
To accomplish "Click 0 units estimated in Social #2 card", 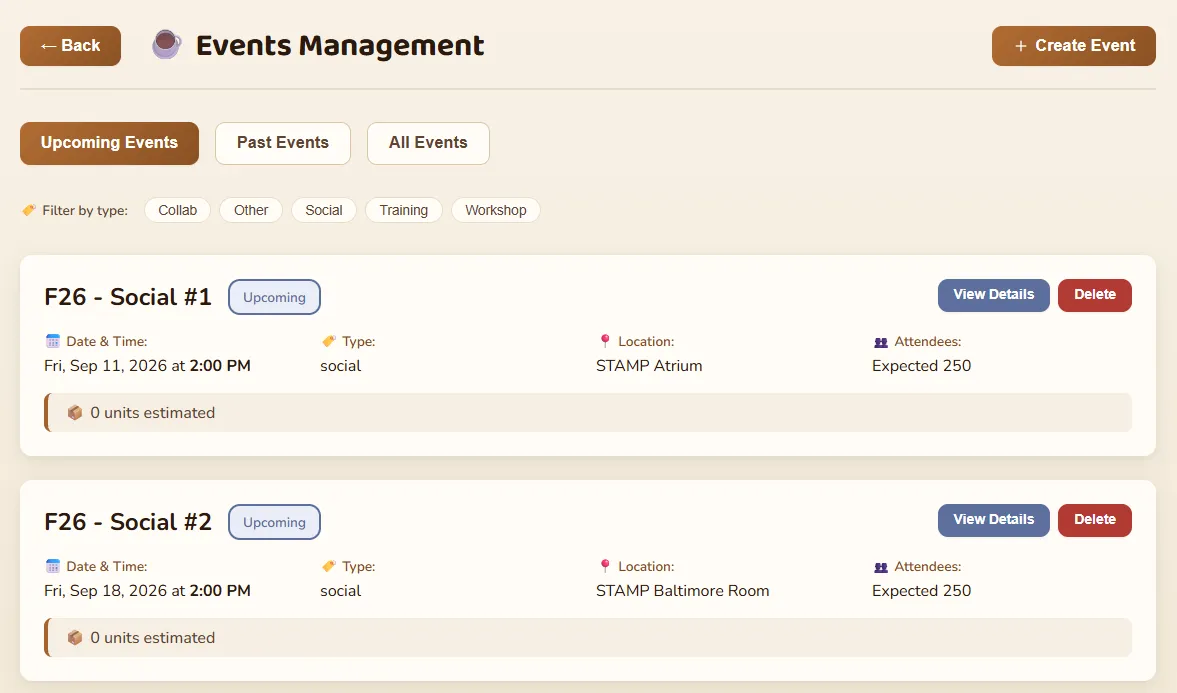I will pyautogui.click(x=152, y=637).
